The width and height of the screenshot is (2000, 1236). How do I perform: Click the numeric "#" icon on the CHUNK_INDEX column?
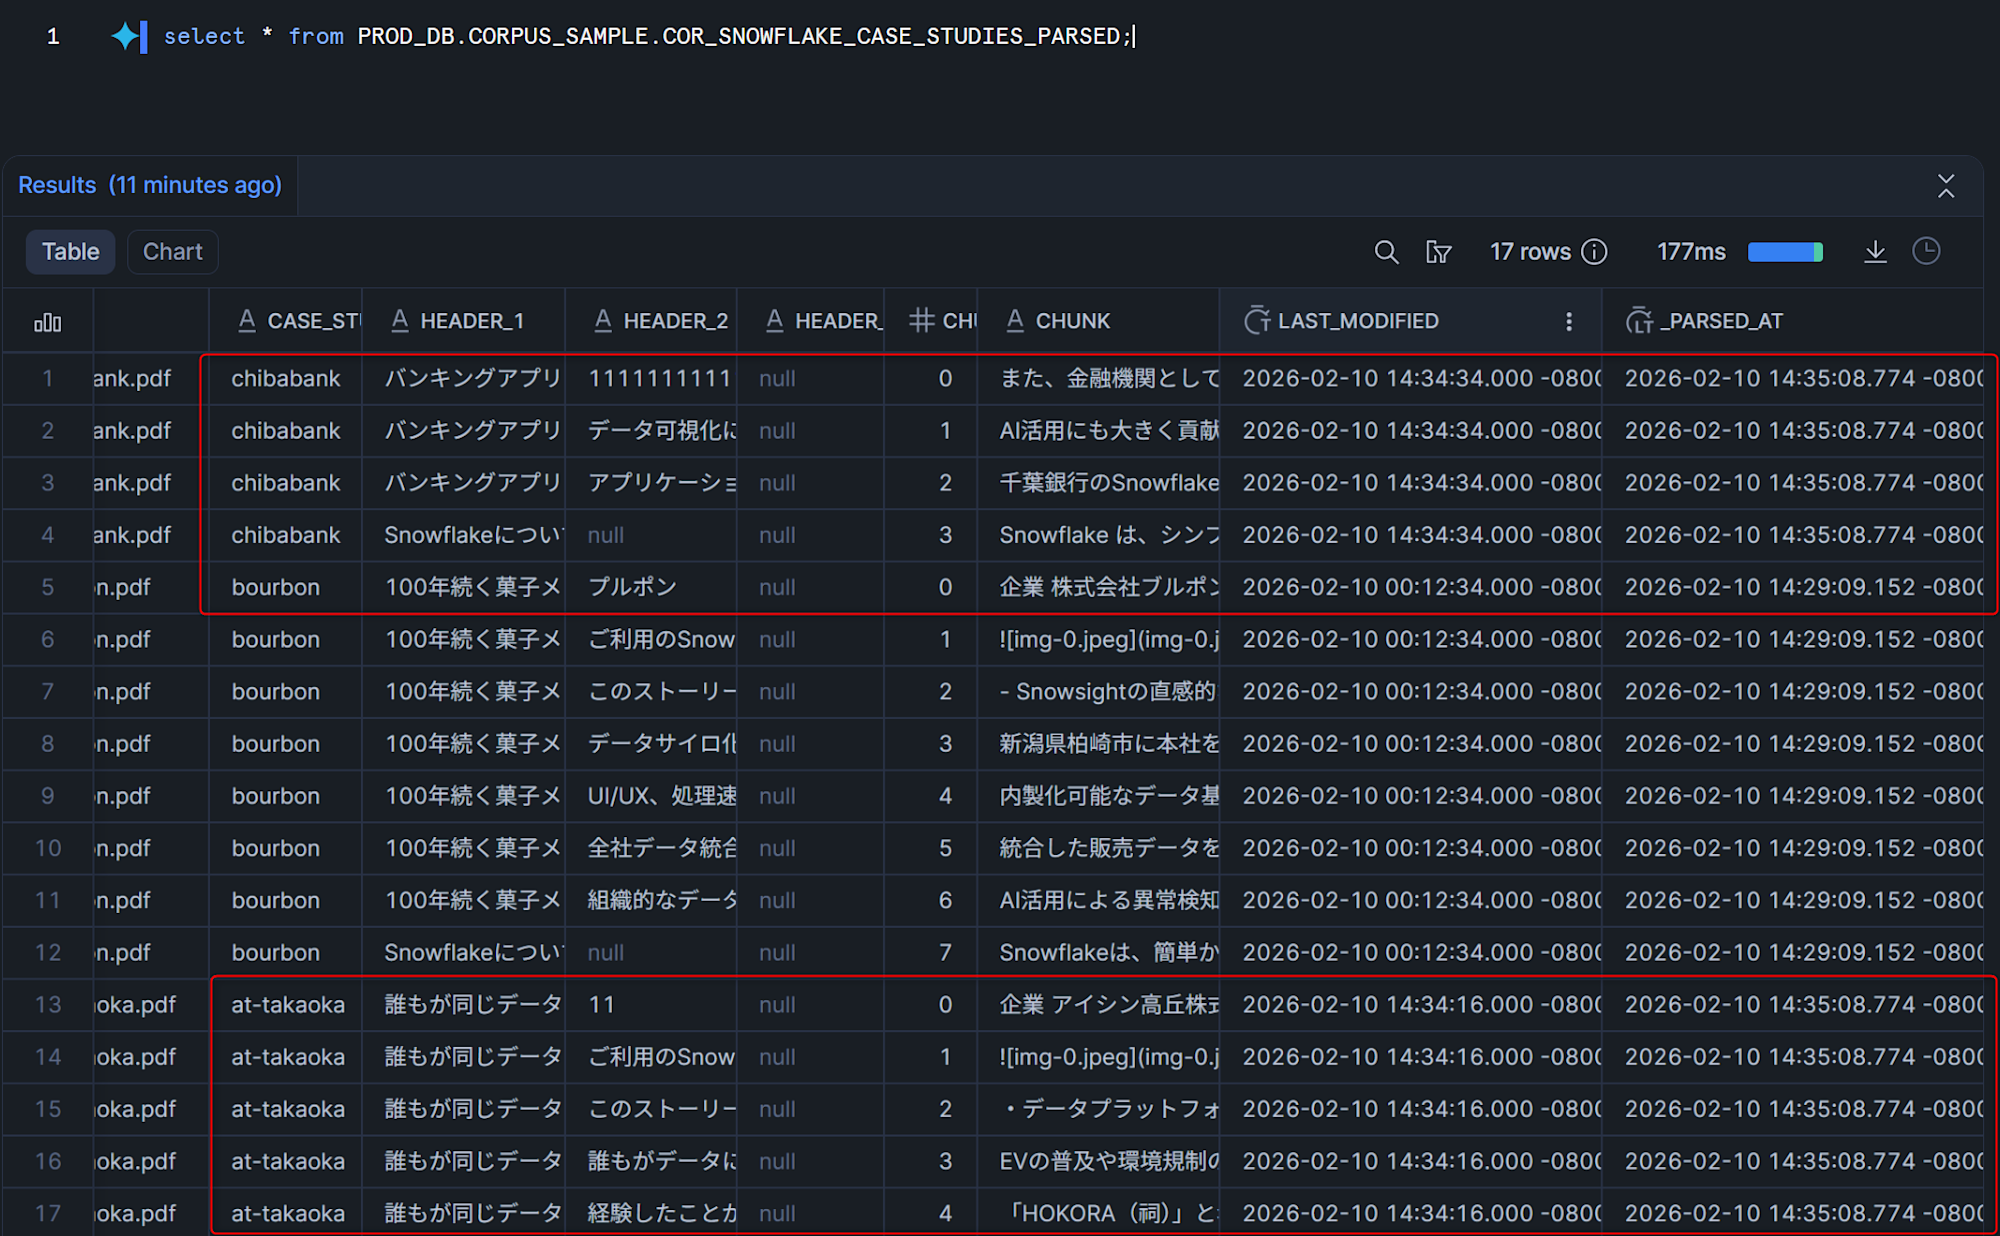(921, 320)
